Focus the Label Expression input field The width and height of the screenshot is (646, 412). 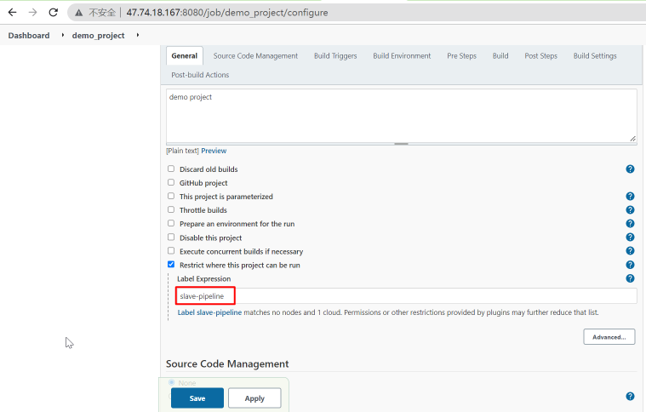406,296
